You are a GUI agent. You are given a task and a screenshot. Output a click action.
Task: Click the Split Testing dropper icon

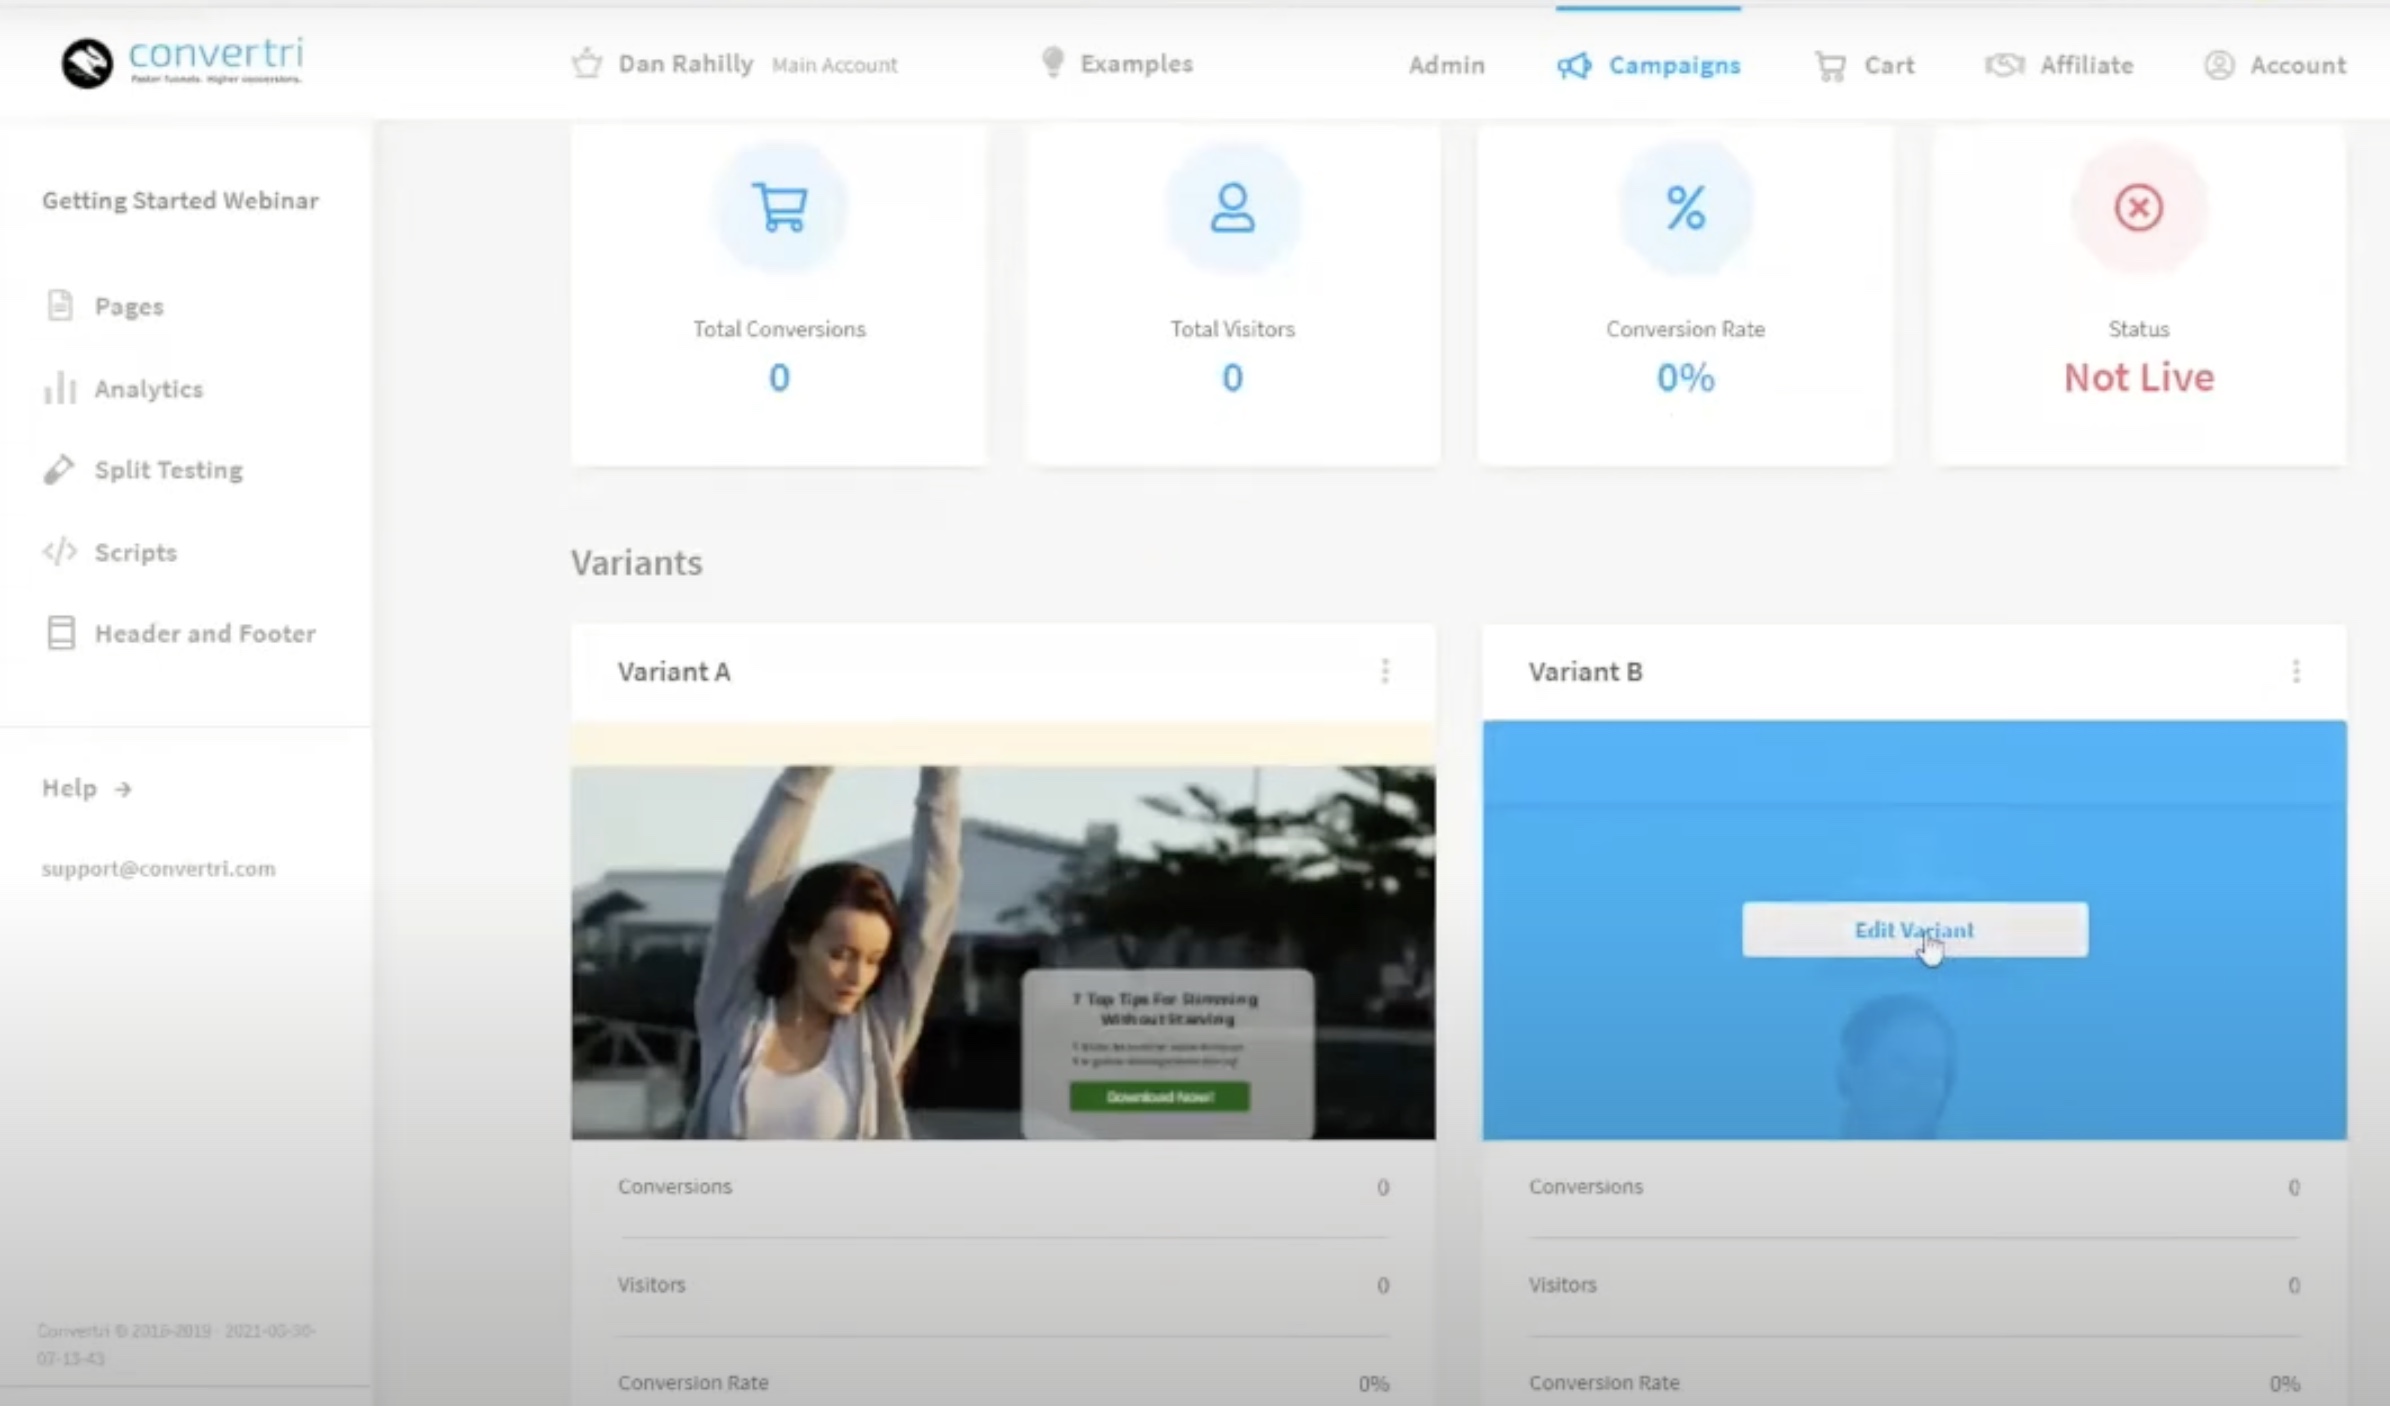60,469
